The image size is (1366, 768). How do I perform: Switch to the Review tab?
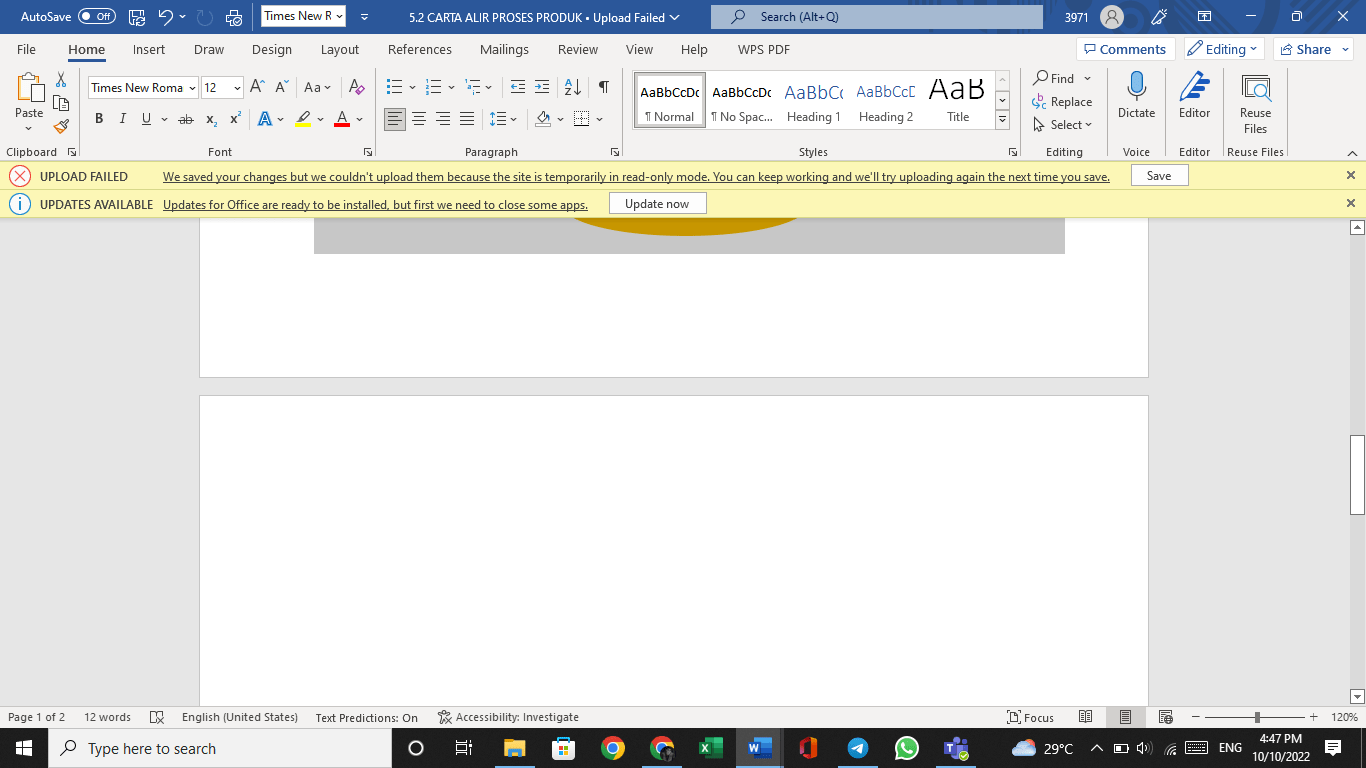coord(578,49)
